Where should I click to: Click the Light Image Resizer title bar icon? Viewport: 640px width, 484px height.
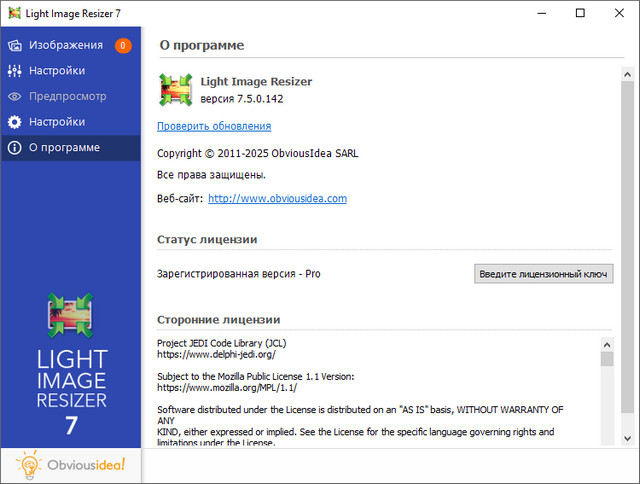click(15, 13)
